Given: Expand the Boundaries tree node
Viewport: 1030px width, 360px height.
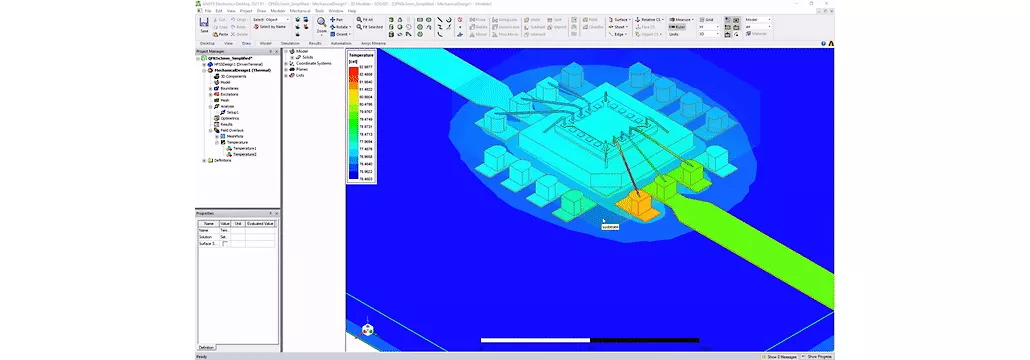Looking at the screenshot, I should tap(210, 88).
